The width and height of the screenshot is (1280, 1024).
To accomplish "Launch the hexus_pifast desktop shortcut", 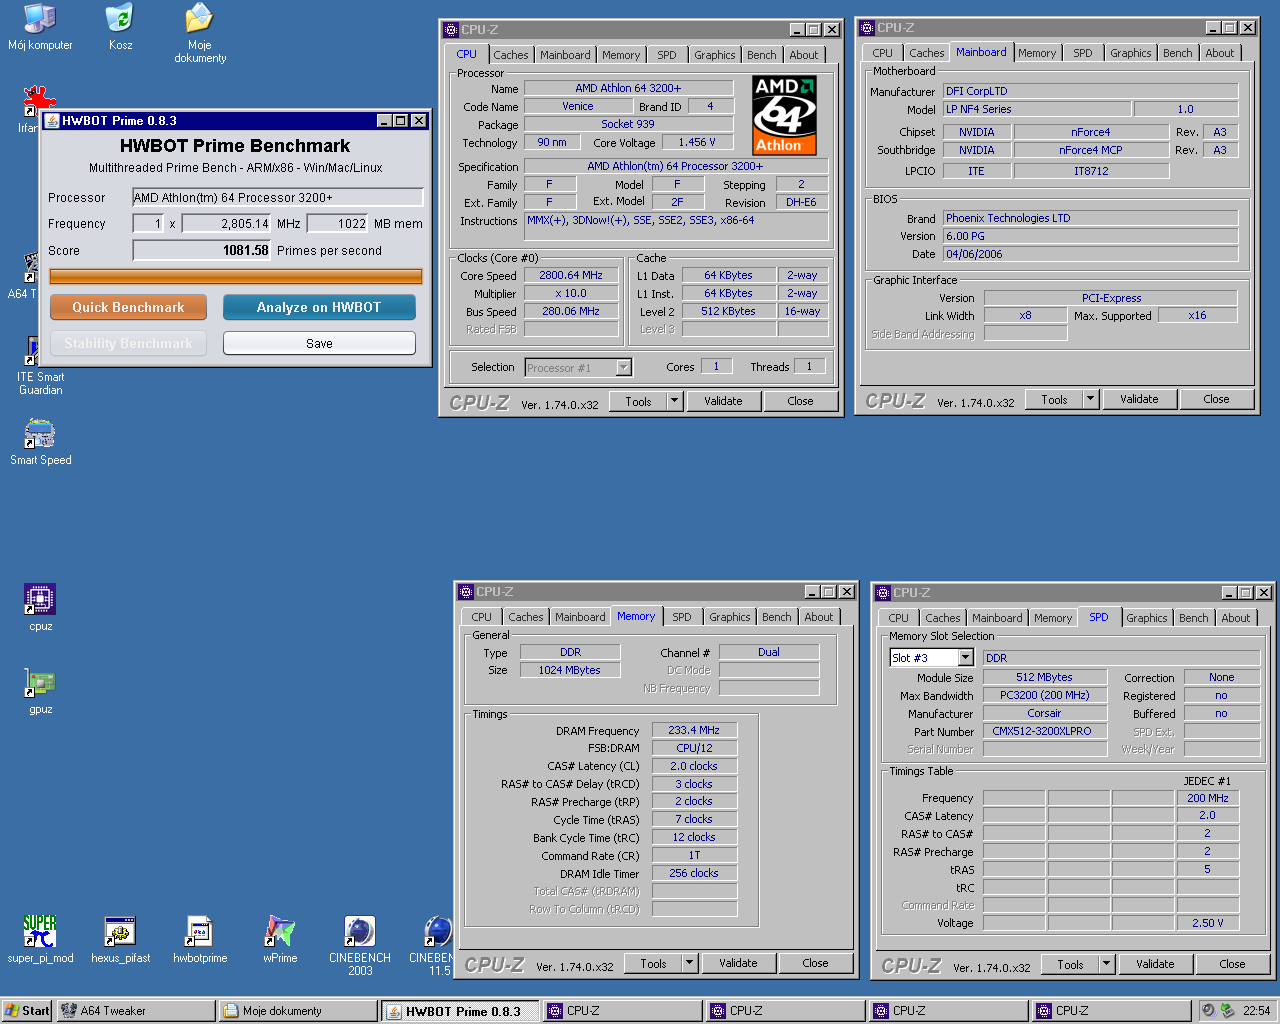I will (x=120, y=940).
